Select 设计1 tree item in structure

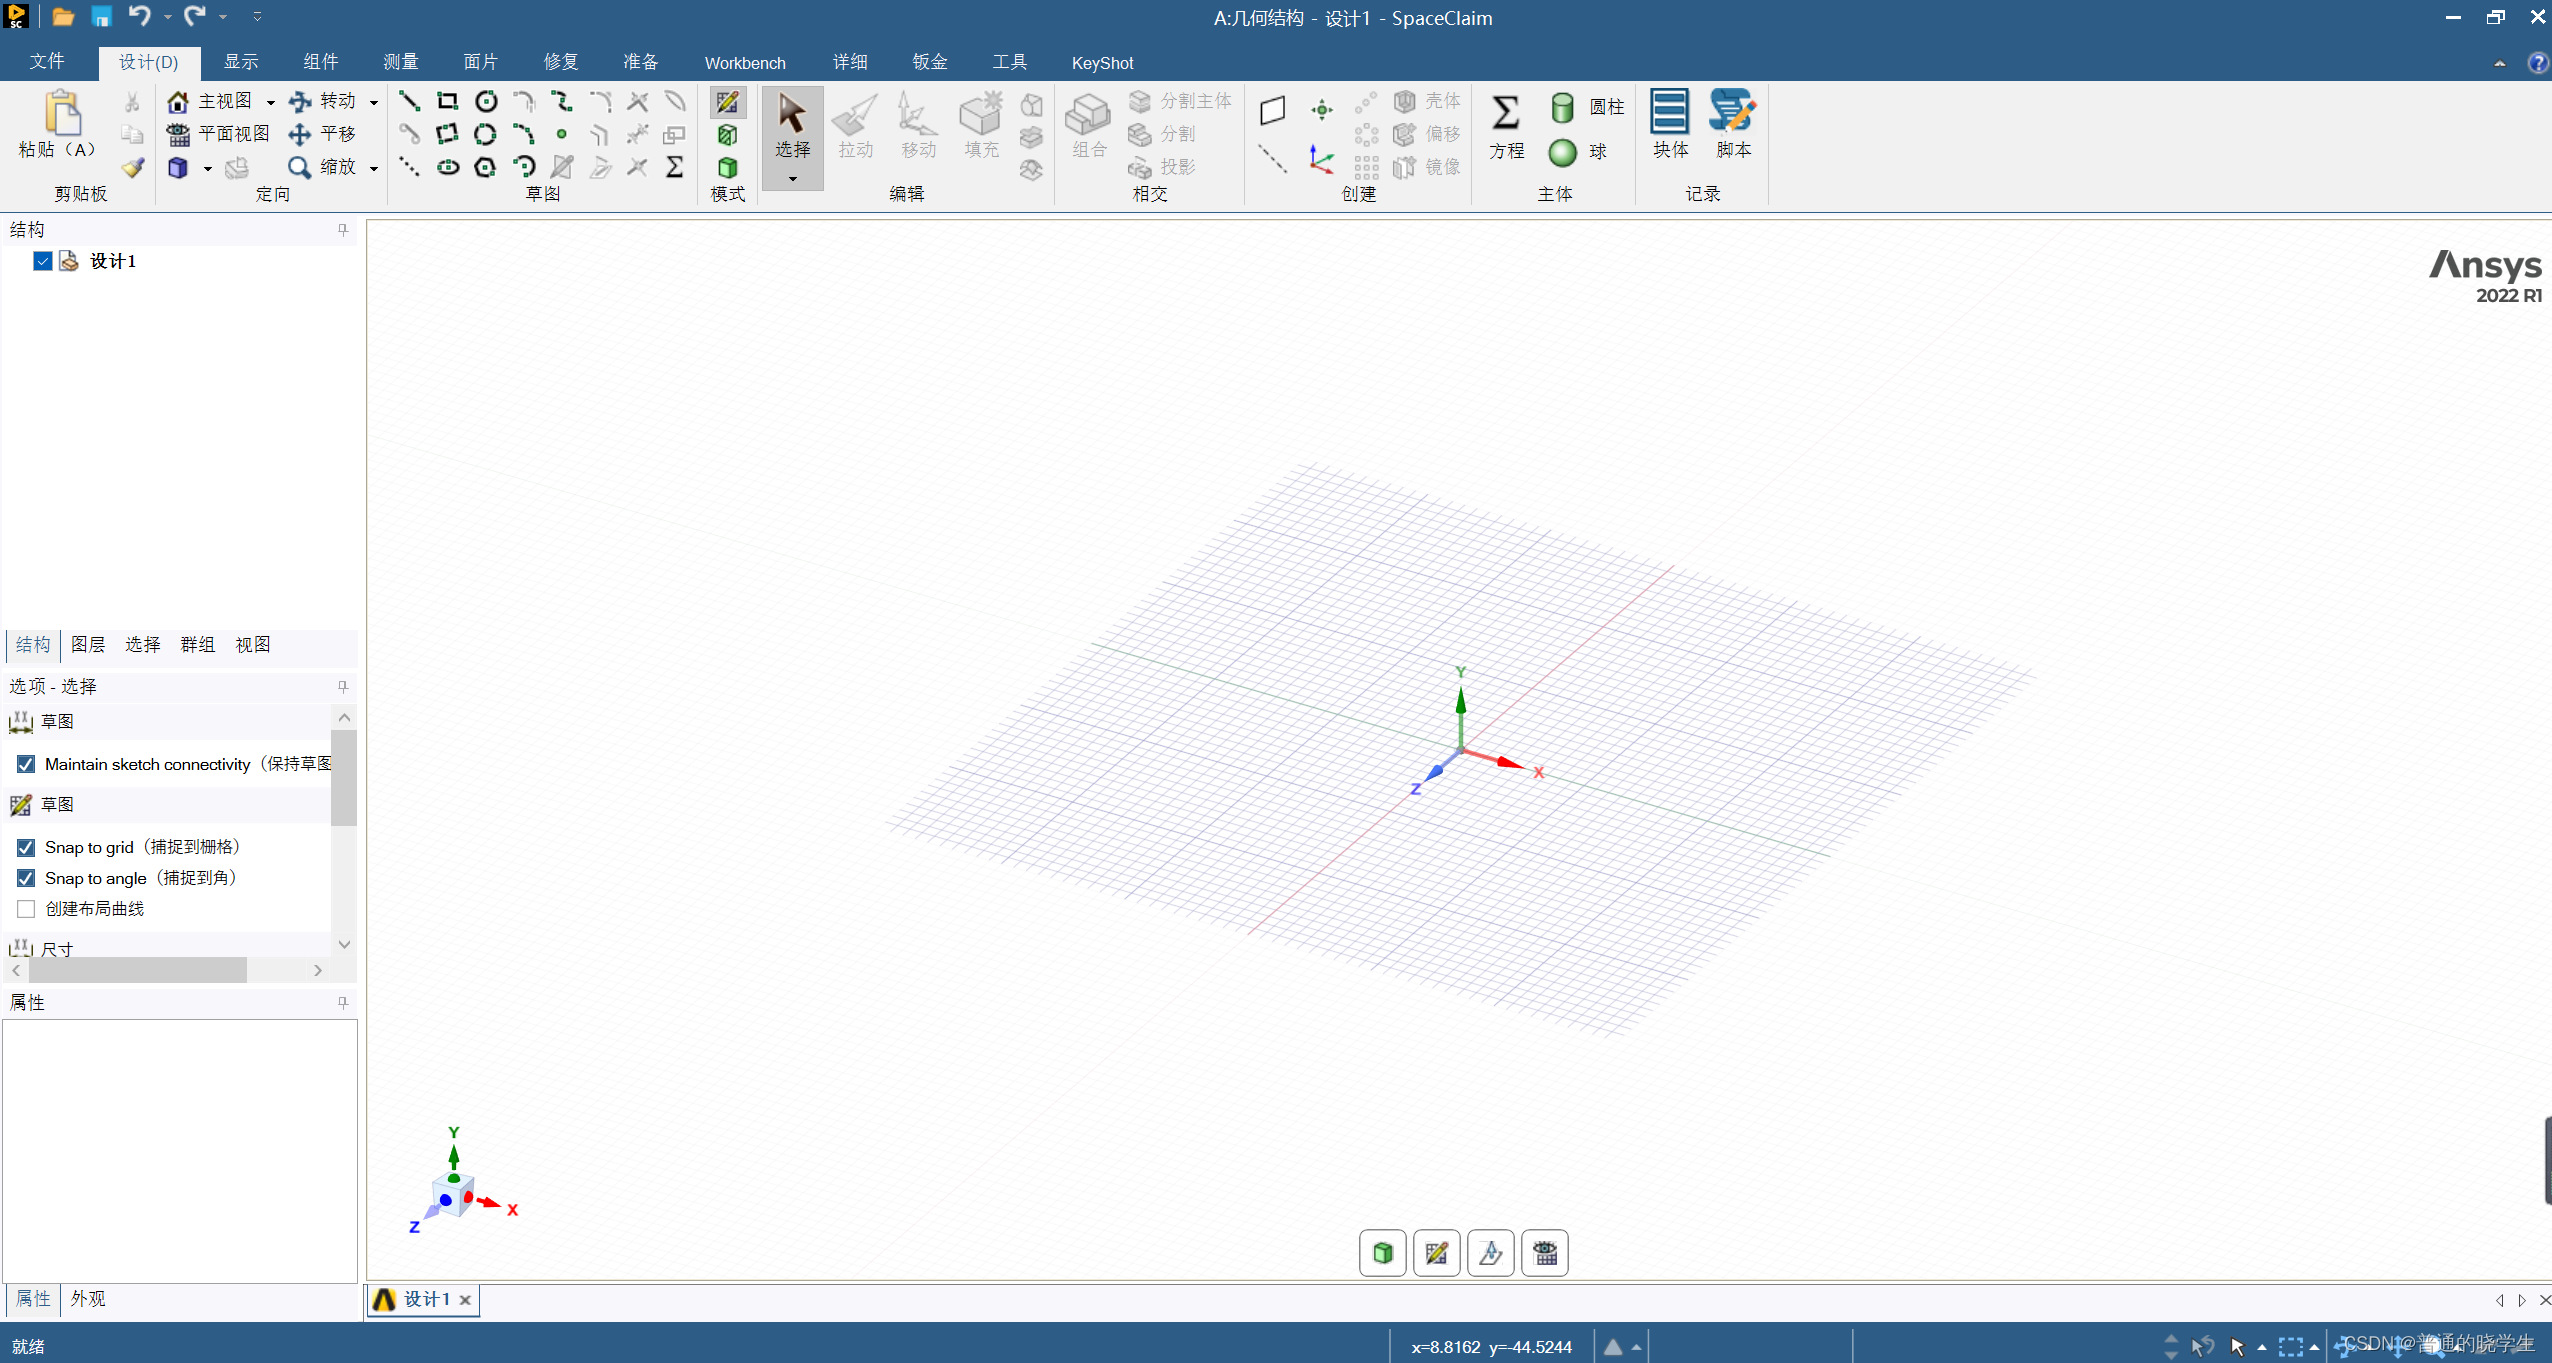pos(113,260)
